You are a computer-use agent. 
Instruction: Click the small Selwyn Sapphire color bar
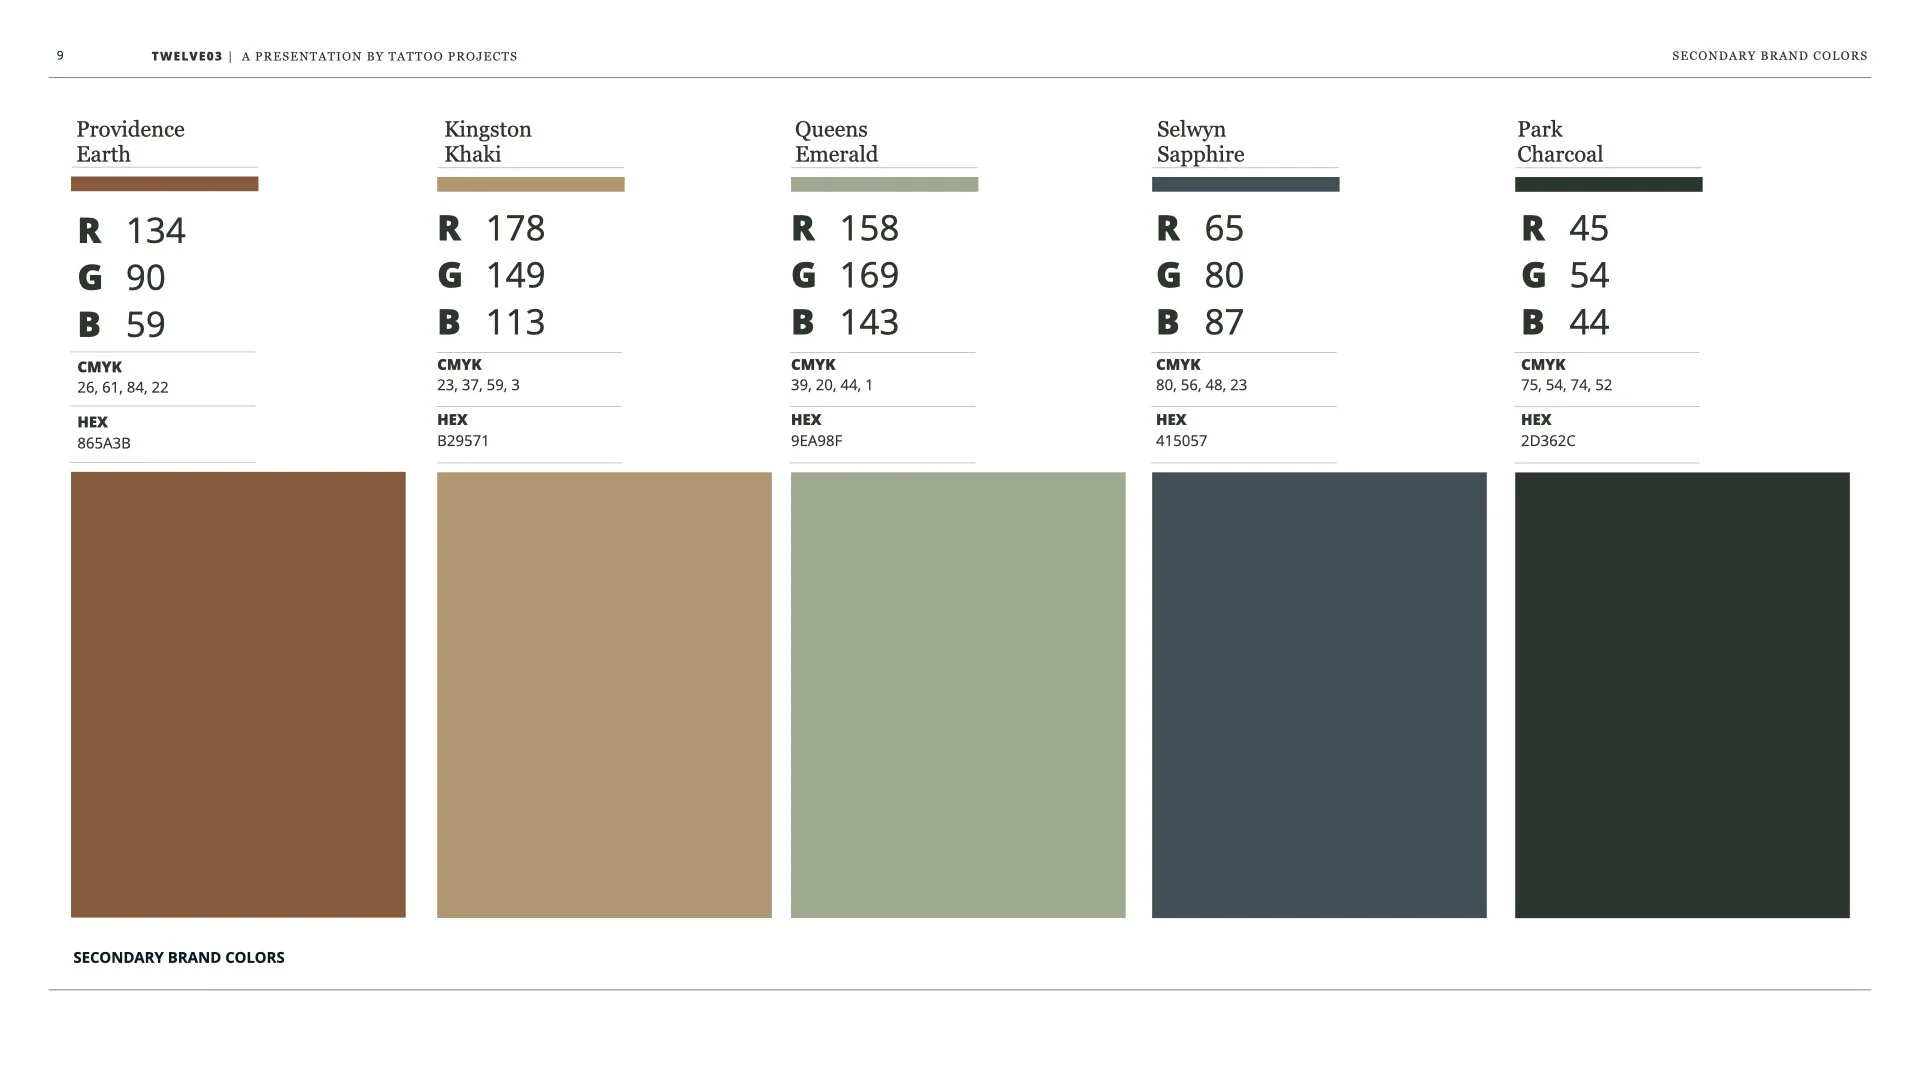1245,184
